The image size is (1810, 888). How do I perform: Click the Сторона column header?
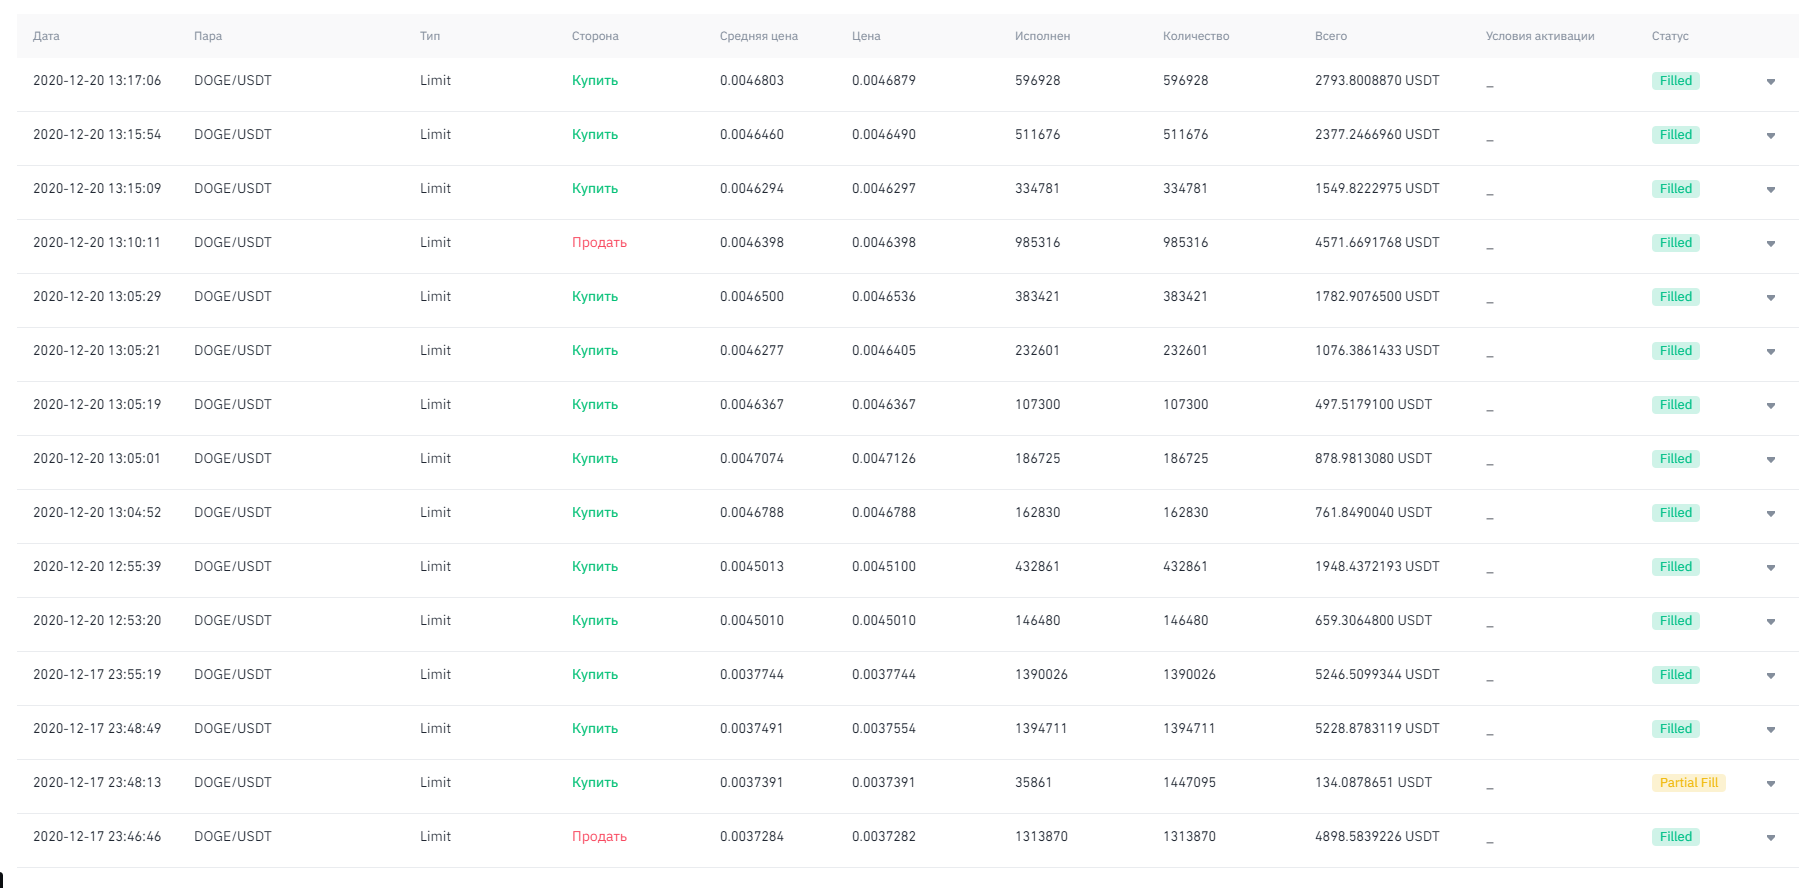click(595, 36)
